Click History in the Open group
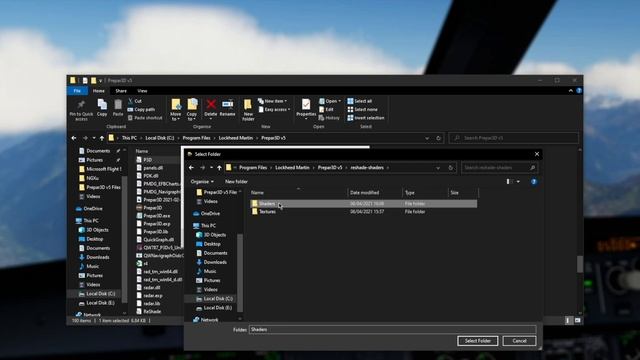 329,118
